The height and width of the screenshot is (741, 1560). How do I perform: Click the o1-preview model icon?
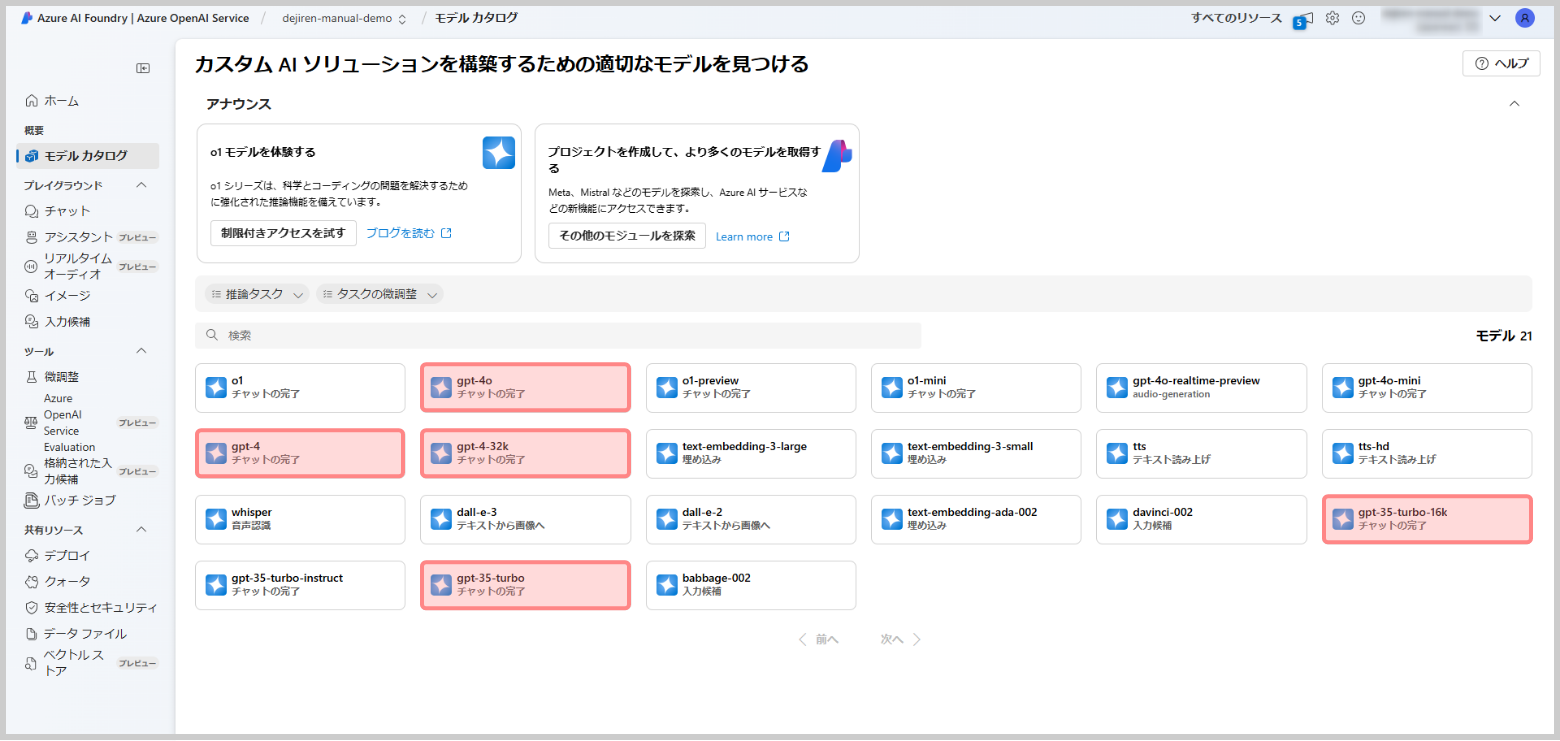[x=667, y=387]
